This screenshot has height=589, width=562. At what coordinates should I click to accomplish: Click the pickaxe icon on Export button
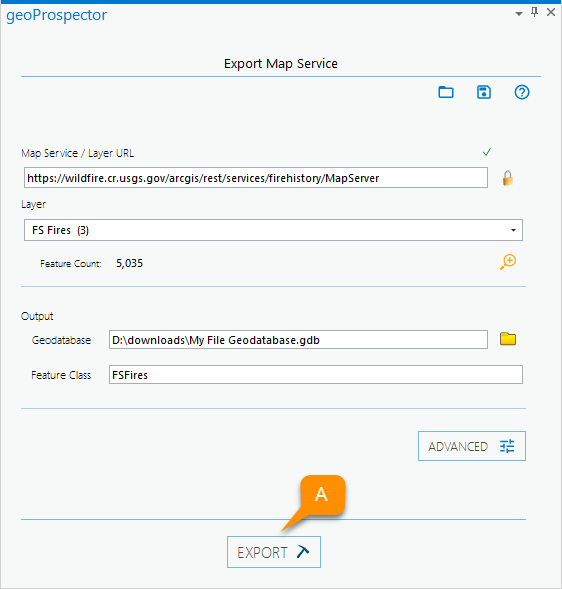[303, 551]
